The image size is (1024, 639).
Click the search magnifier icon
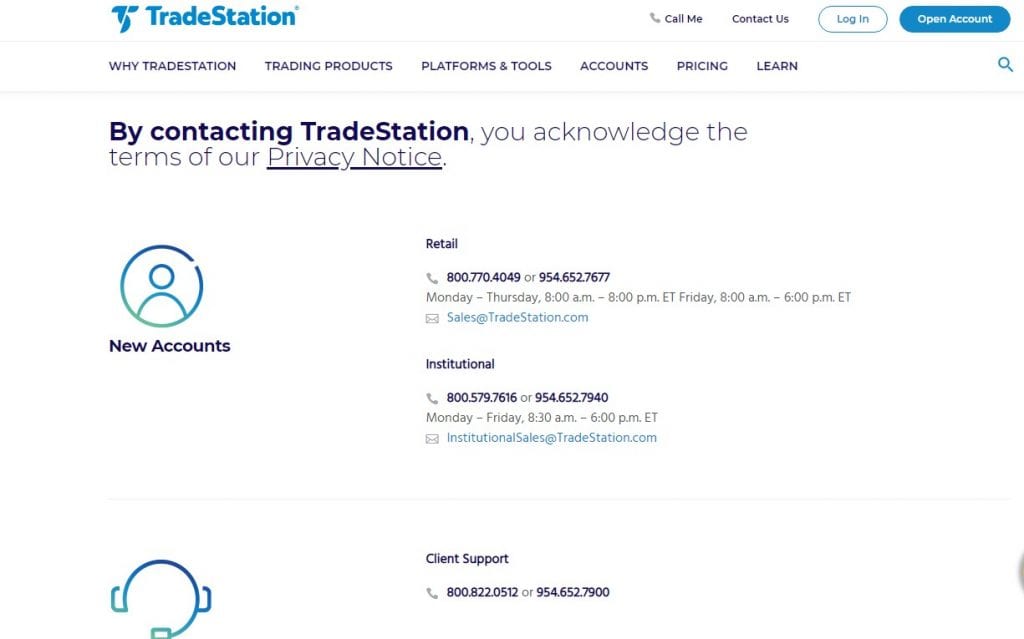pyautogui.click(x=1005, y=65)
